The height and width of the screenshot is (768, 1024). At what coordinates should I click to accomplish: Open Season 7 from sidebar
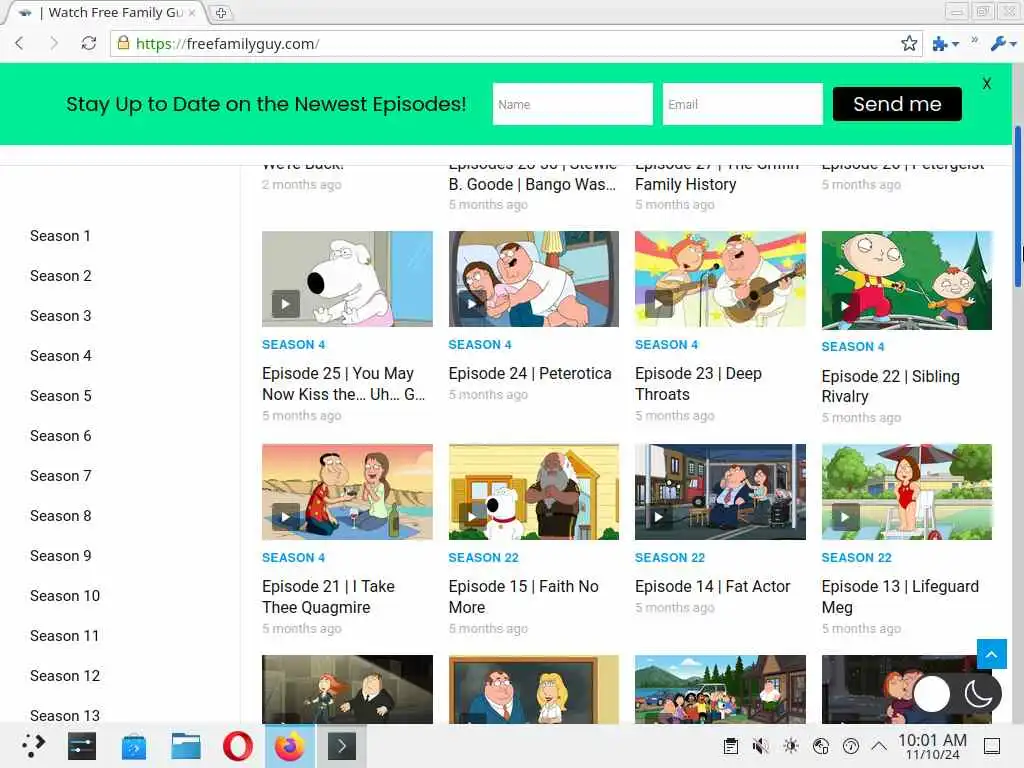coord(61,475)
